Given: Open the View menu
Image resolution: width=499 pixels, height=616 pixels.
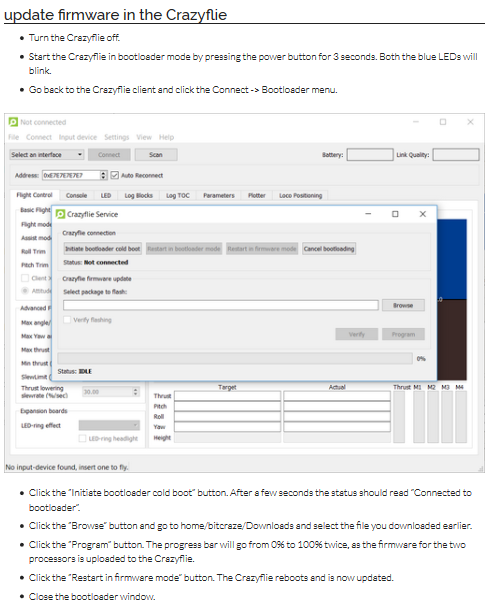Looking at the screenshot, I should click(x=144, y=137).
